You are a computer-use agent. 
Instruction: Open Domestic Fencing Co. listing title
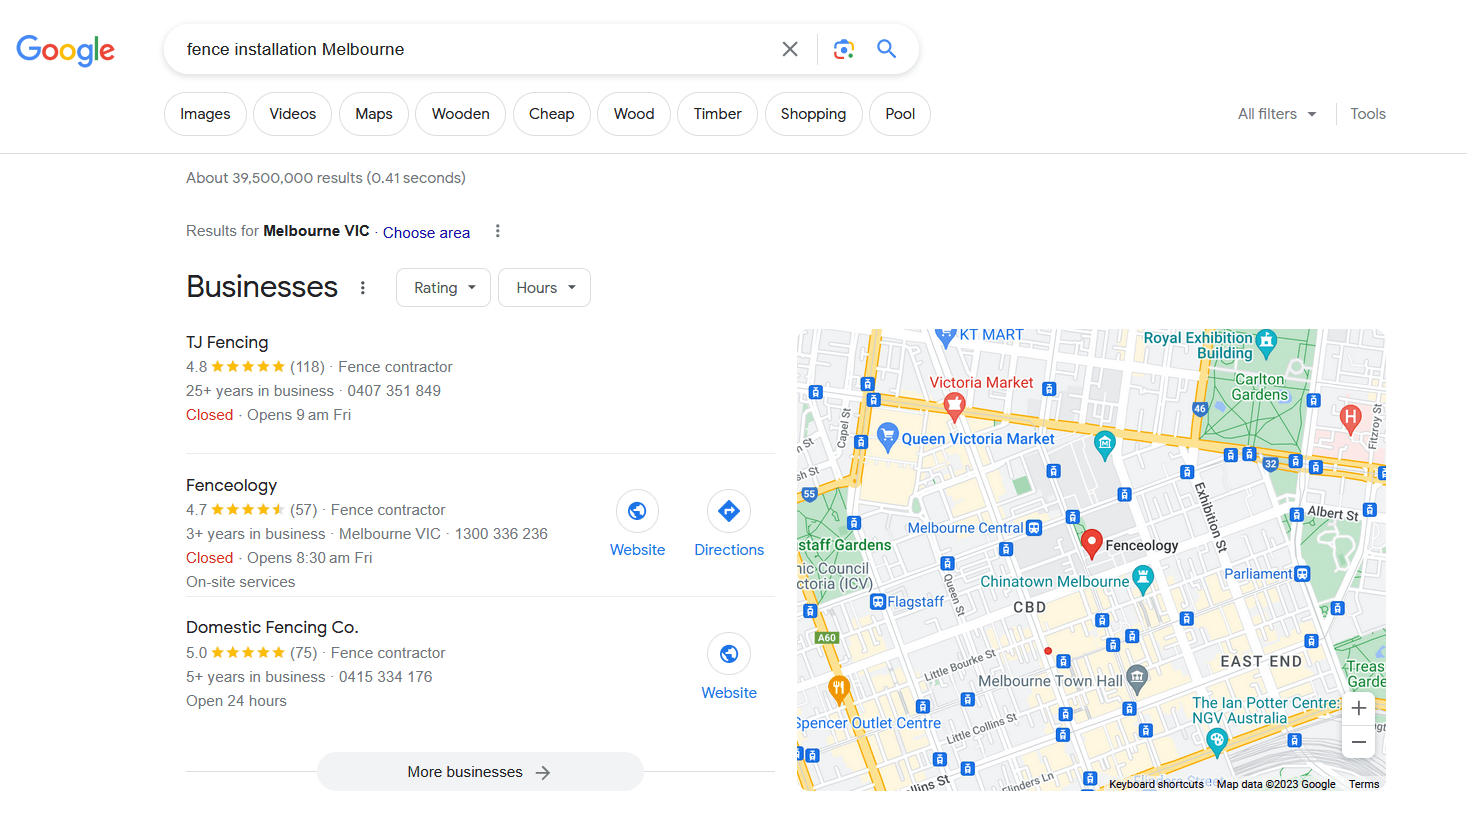tap(272, 627)
